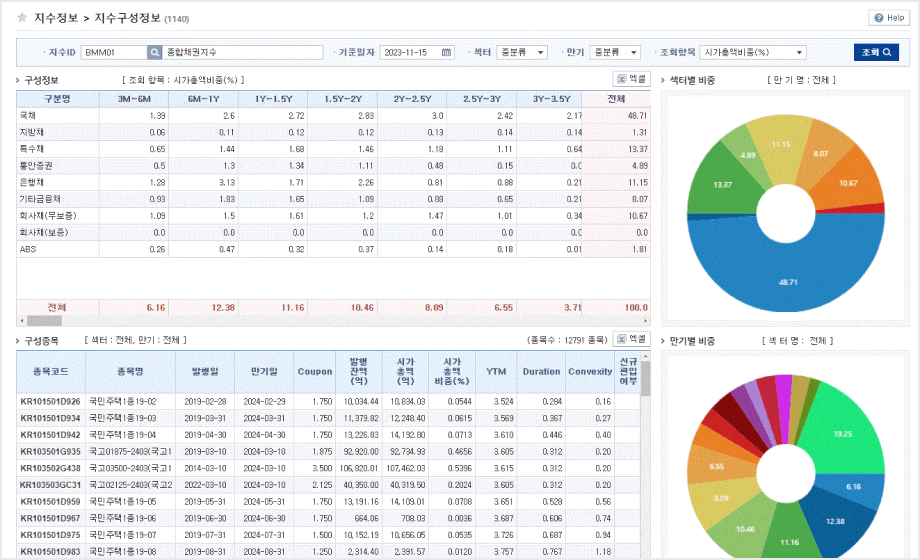The height and width of the screenshot is (560, 920).
Task: Export 구성정보 table with 엑셀 button
Action: [x=631, y=79]
